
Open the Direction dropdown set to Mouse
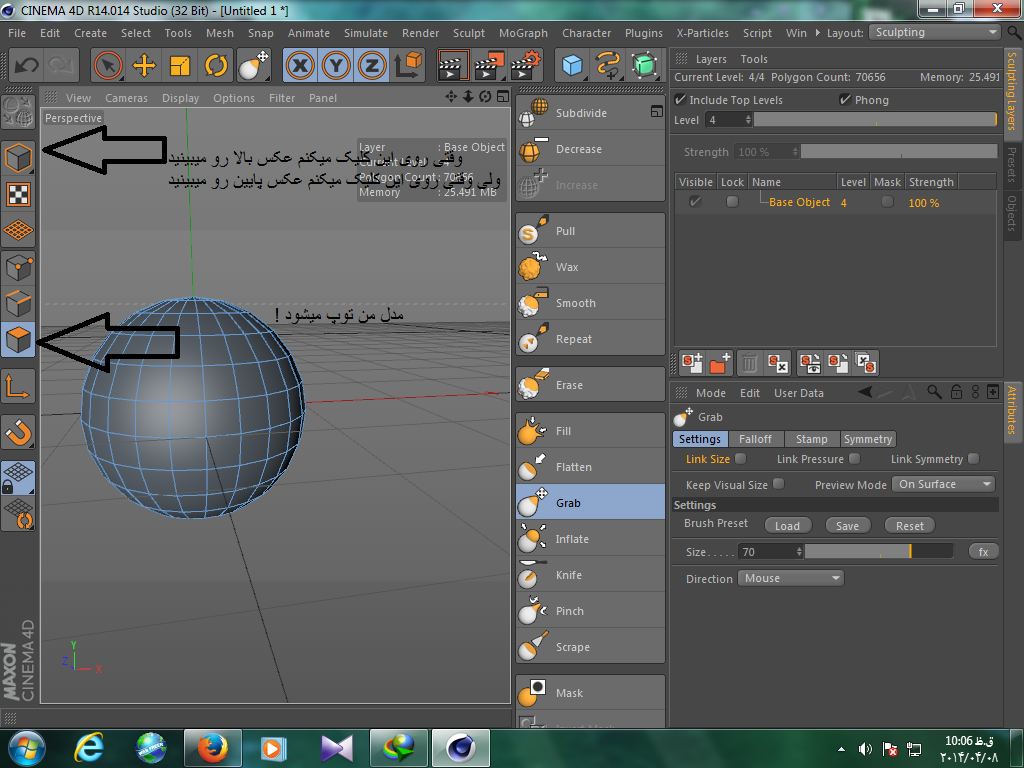point(791,578)
